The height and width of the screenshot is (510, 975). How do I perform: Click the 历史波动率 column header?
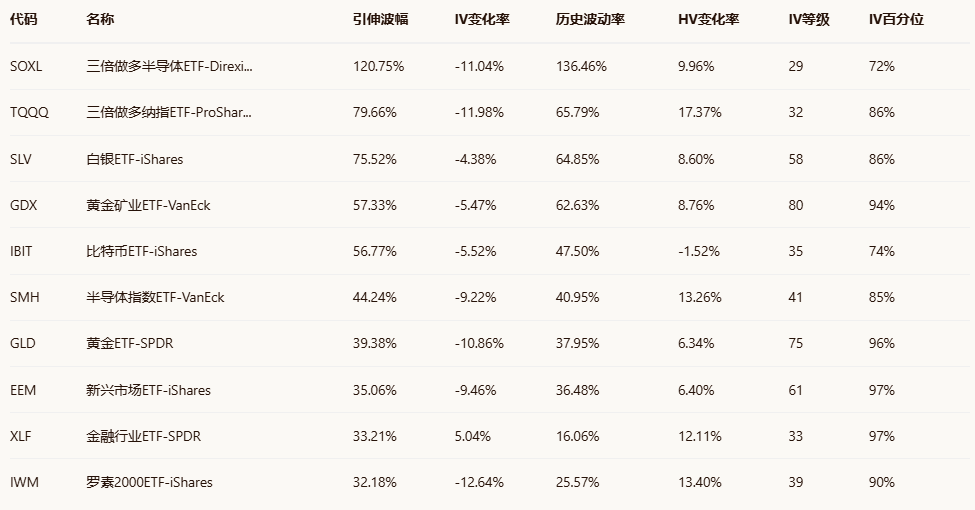[x=589, y=20]
